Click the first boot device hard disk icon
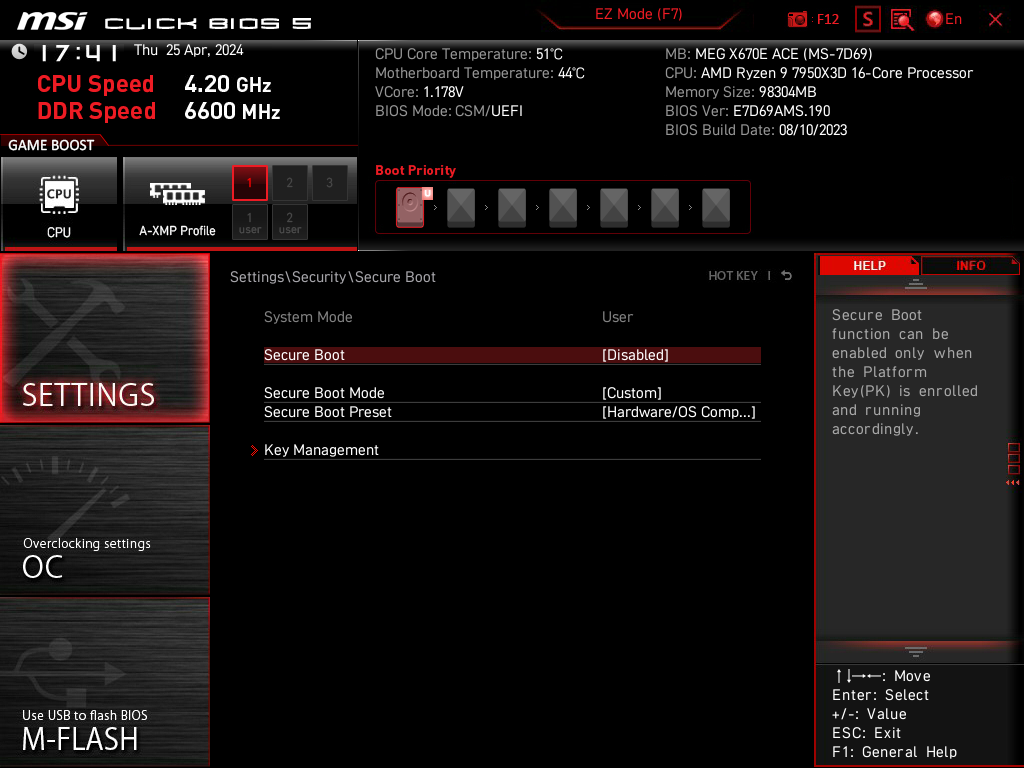This screenshot has height=768, width=1024. [x=410, y=207]
